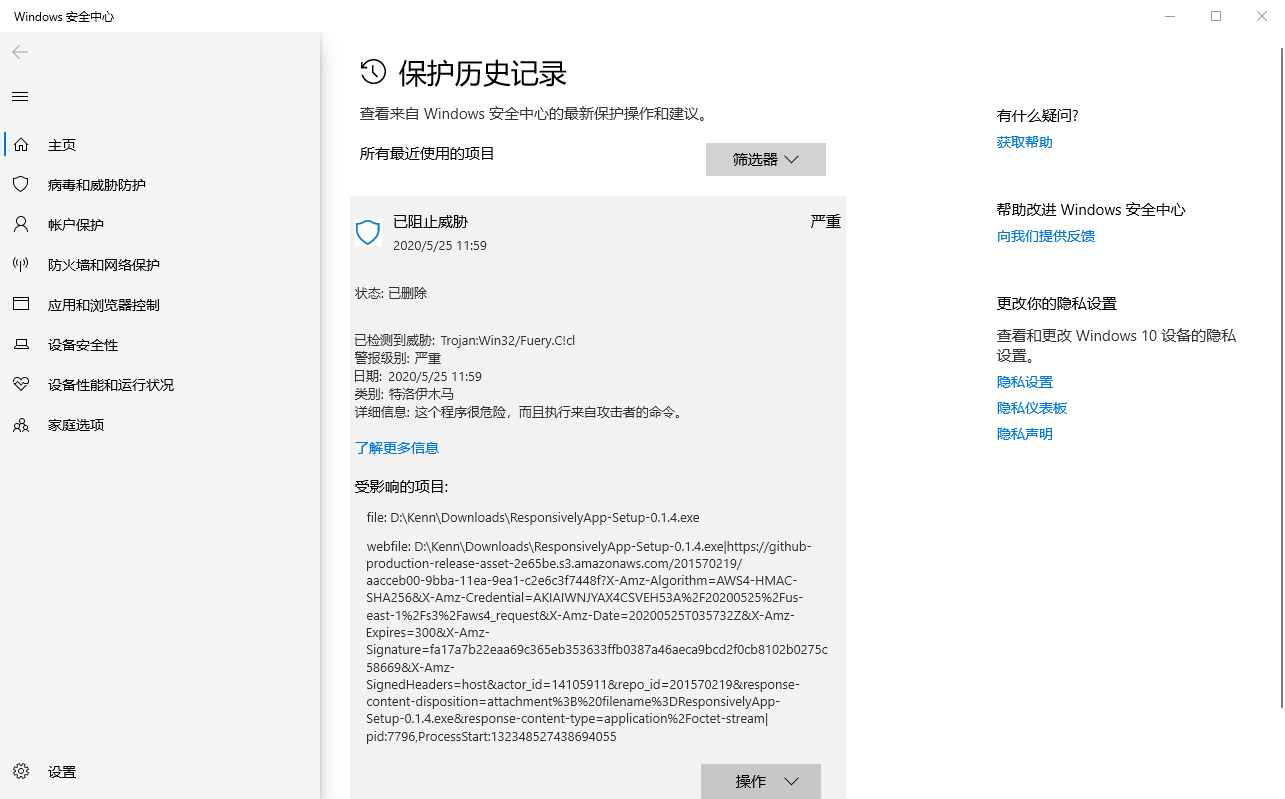
Task: Click the pid:7796 ProcessStart line
Action: point(491,736)
